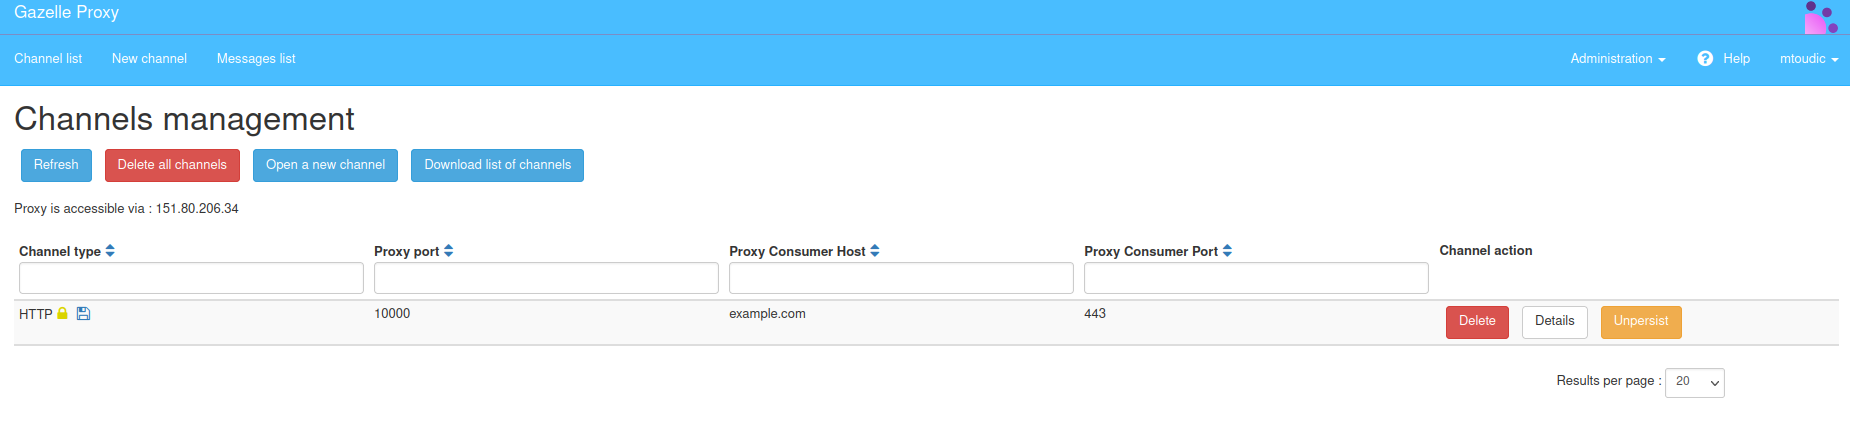
Task: Refresh the channels table
Action: pos(56,165)
